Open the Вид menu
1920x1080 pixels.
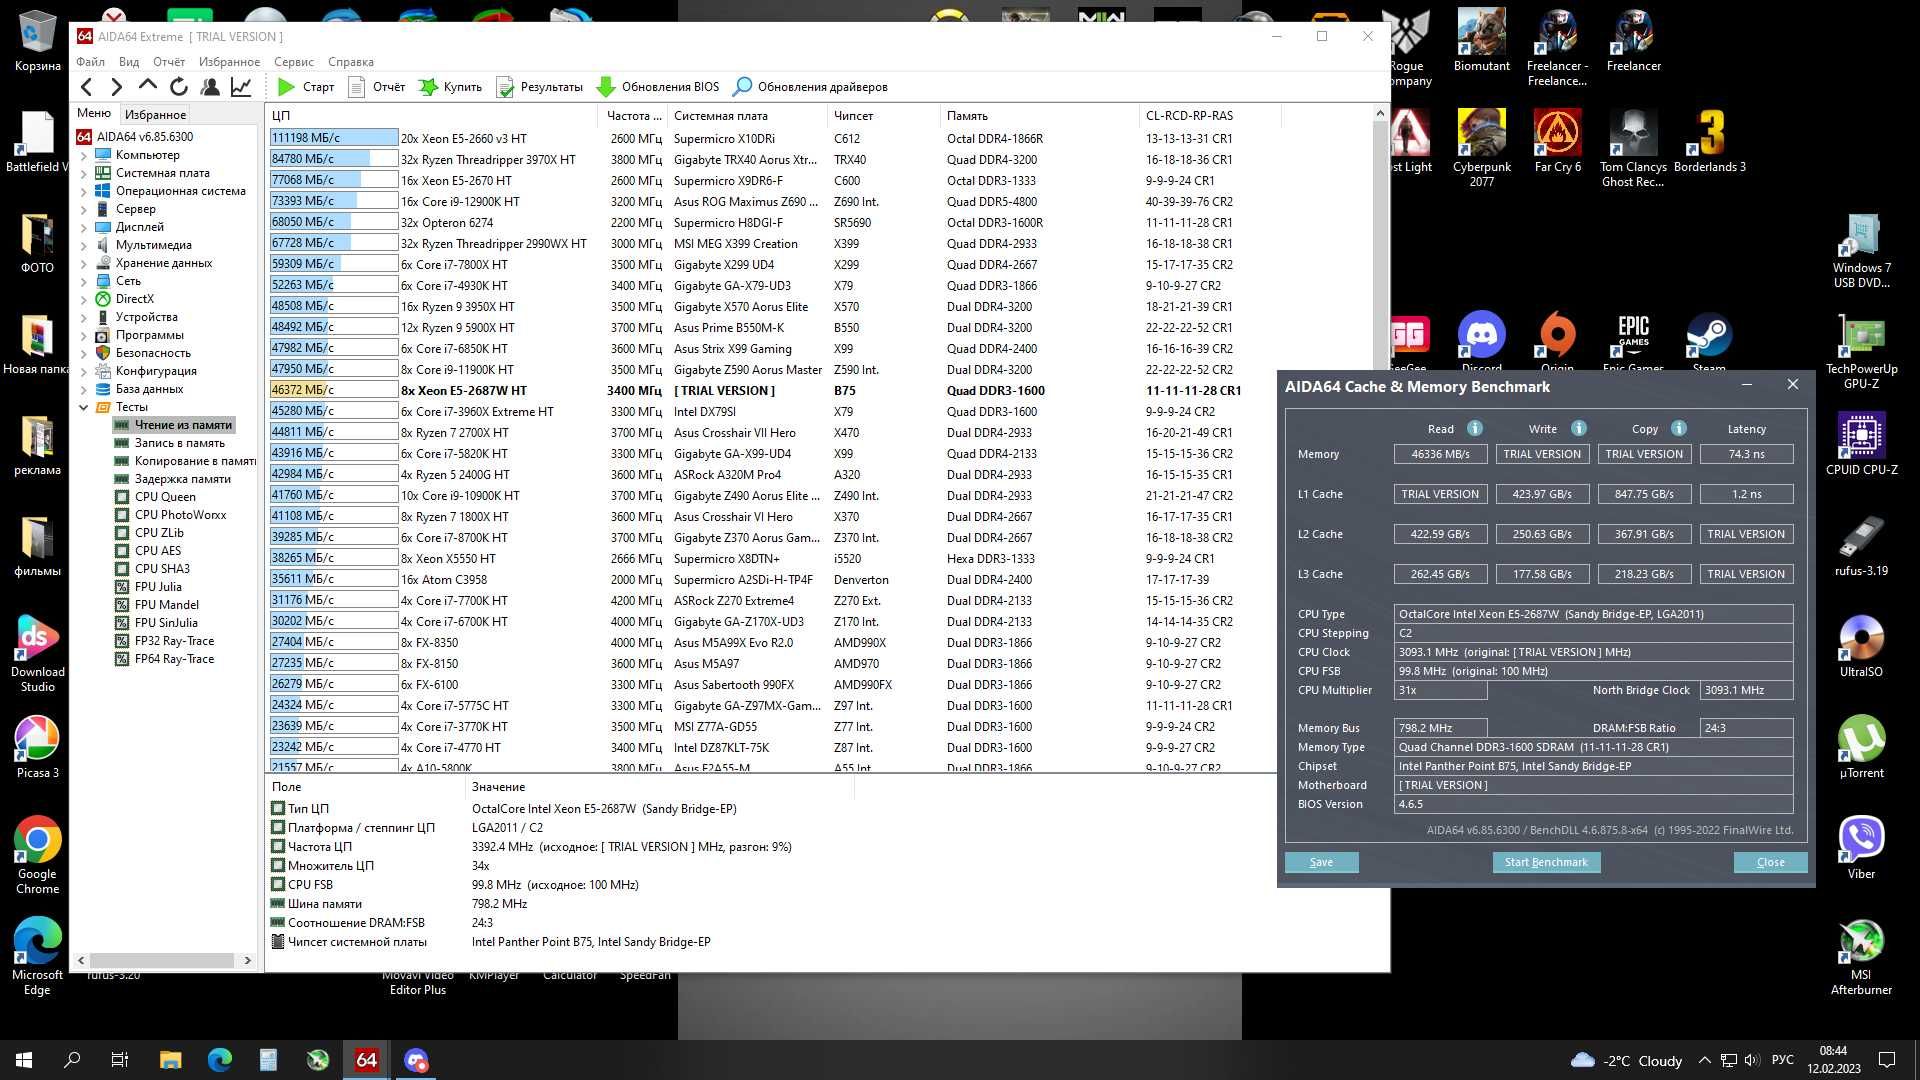click(129, 62)
